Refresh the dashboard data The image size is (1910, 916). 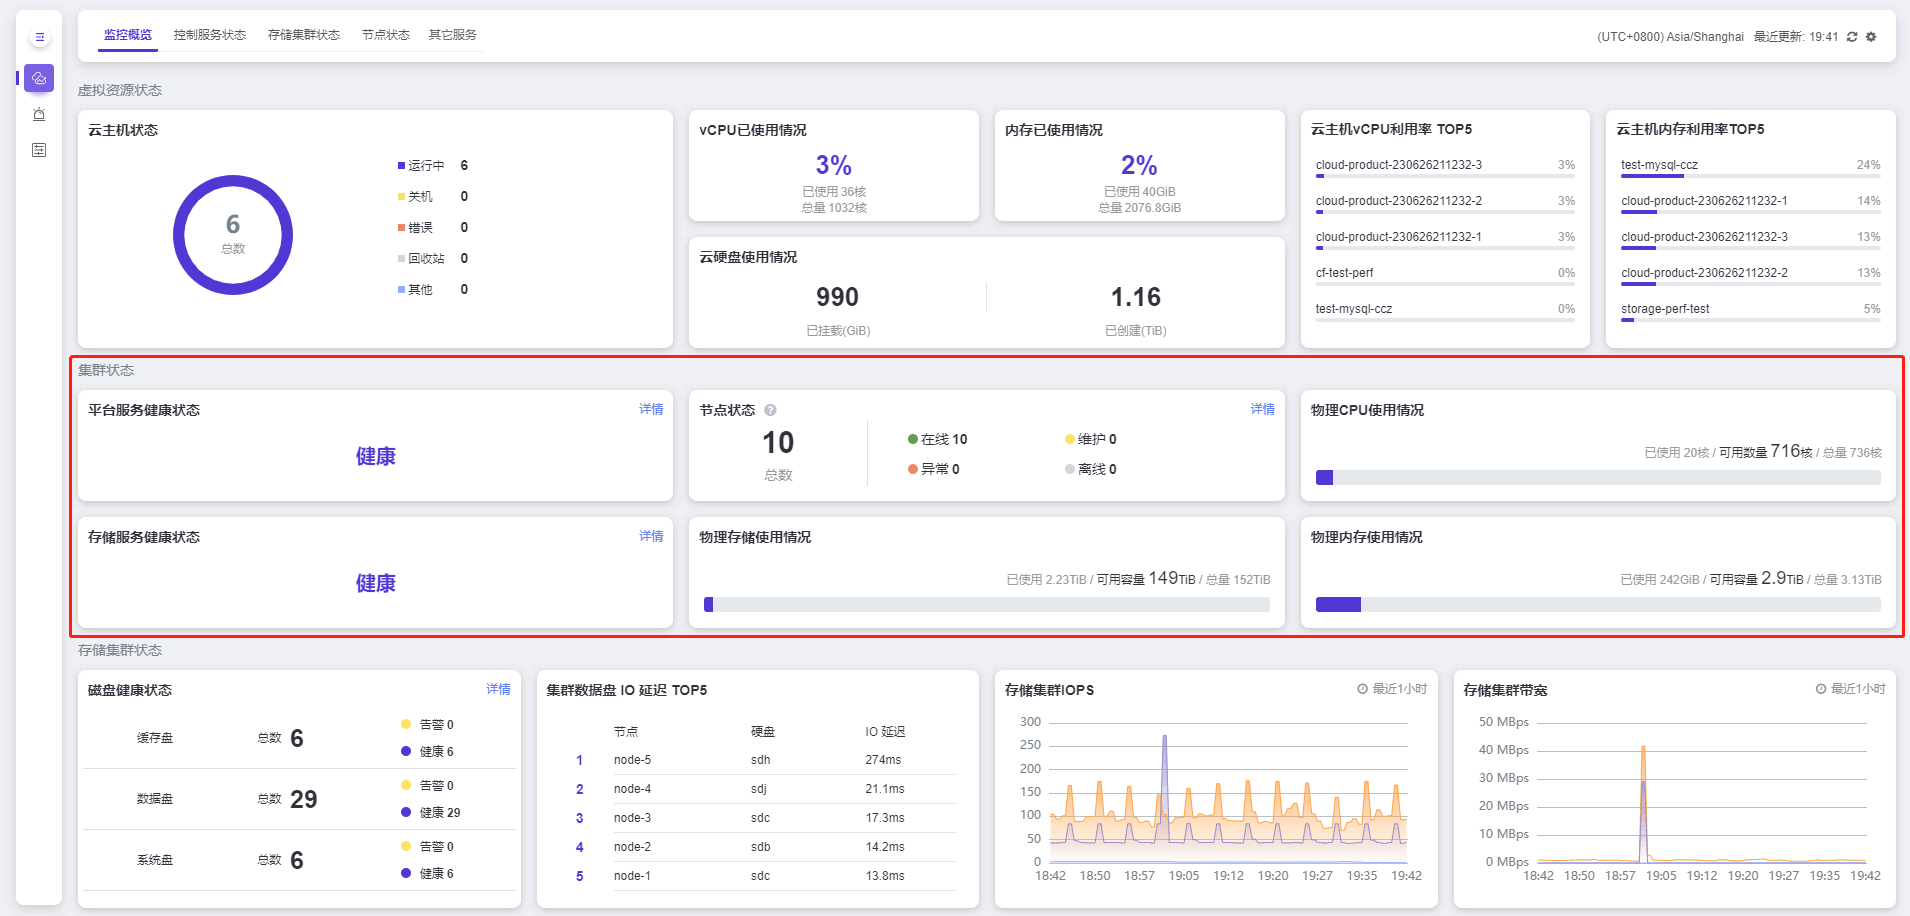pos(1852,37)
